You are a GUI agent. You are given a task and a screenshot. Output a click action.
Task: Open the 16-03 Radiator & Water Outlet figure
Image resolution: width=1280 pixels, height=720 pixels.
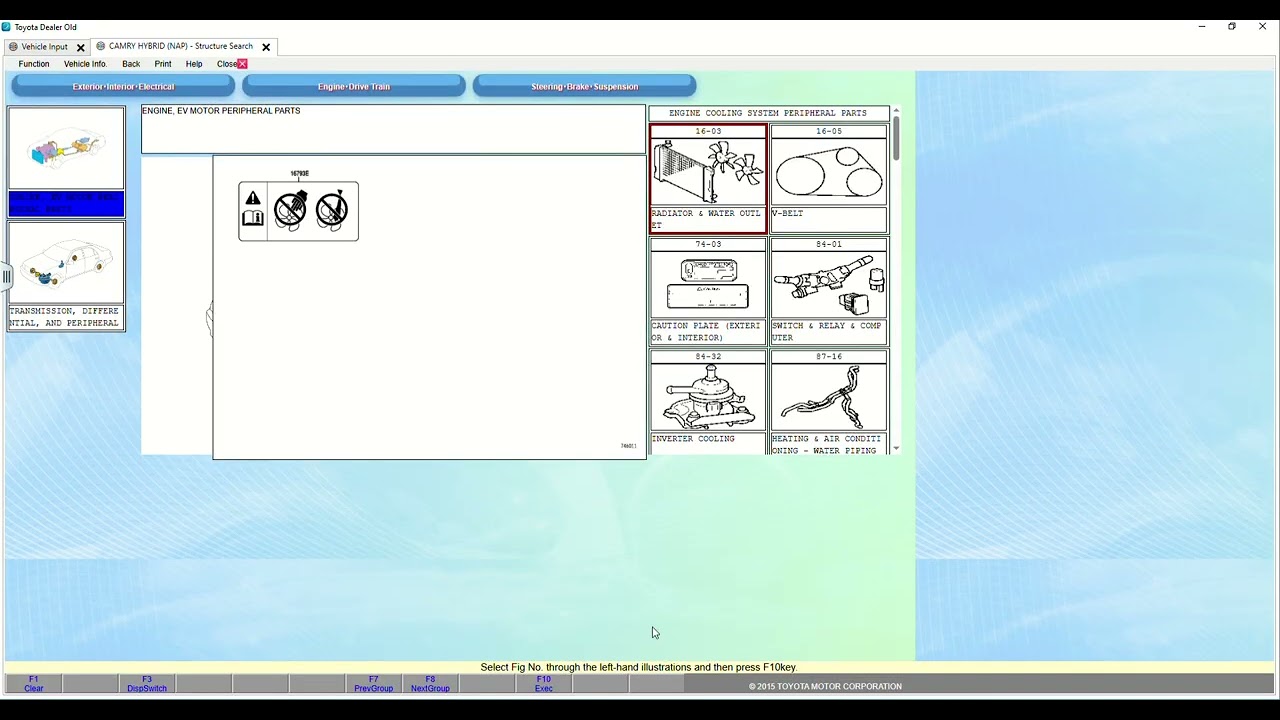(x=708, y=179)
